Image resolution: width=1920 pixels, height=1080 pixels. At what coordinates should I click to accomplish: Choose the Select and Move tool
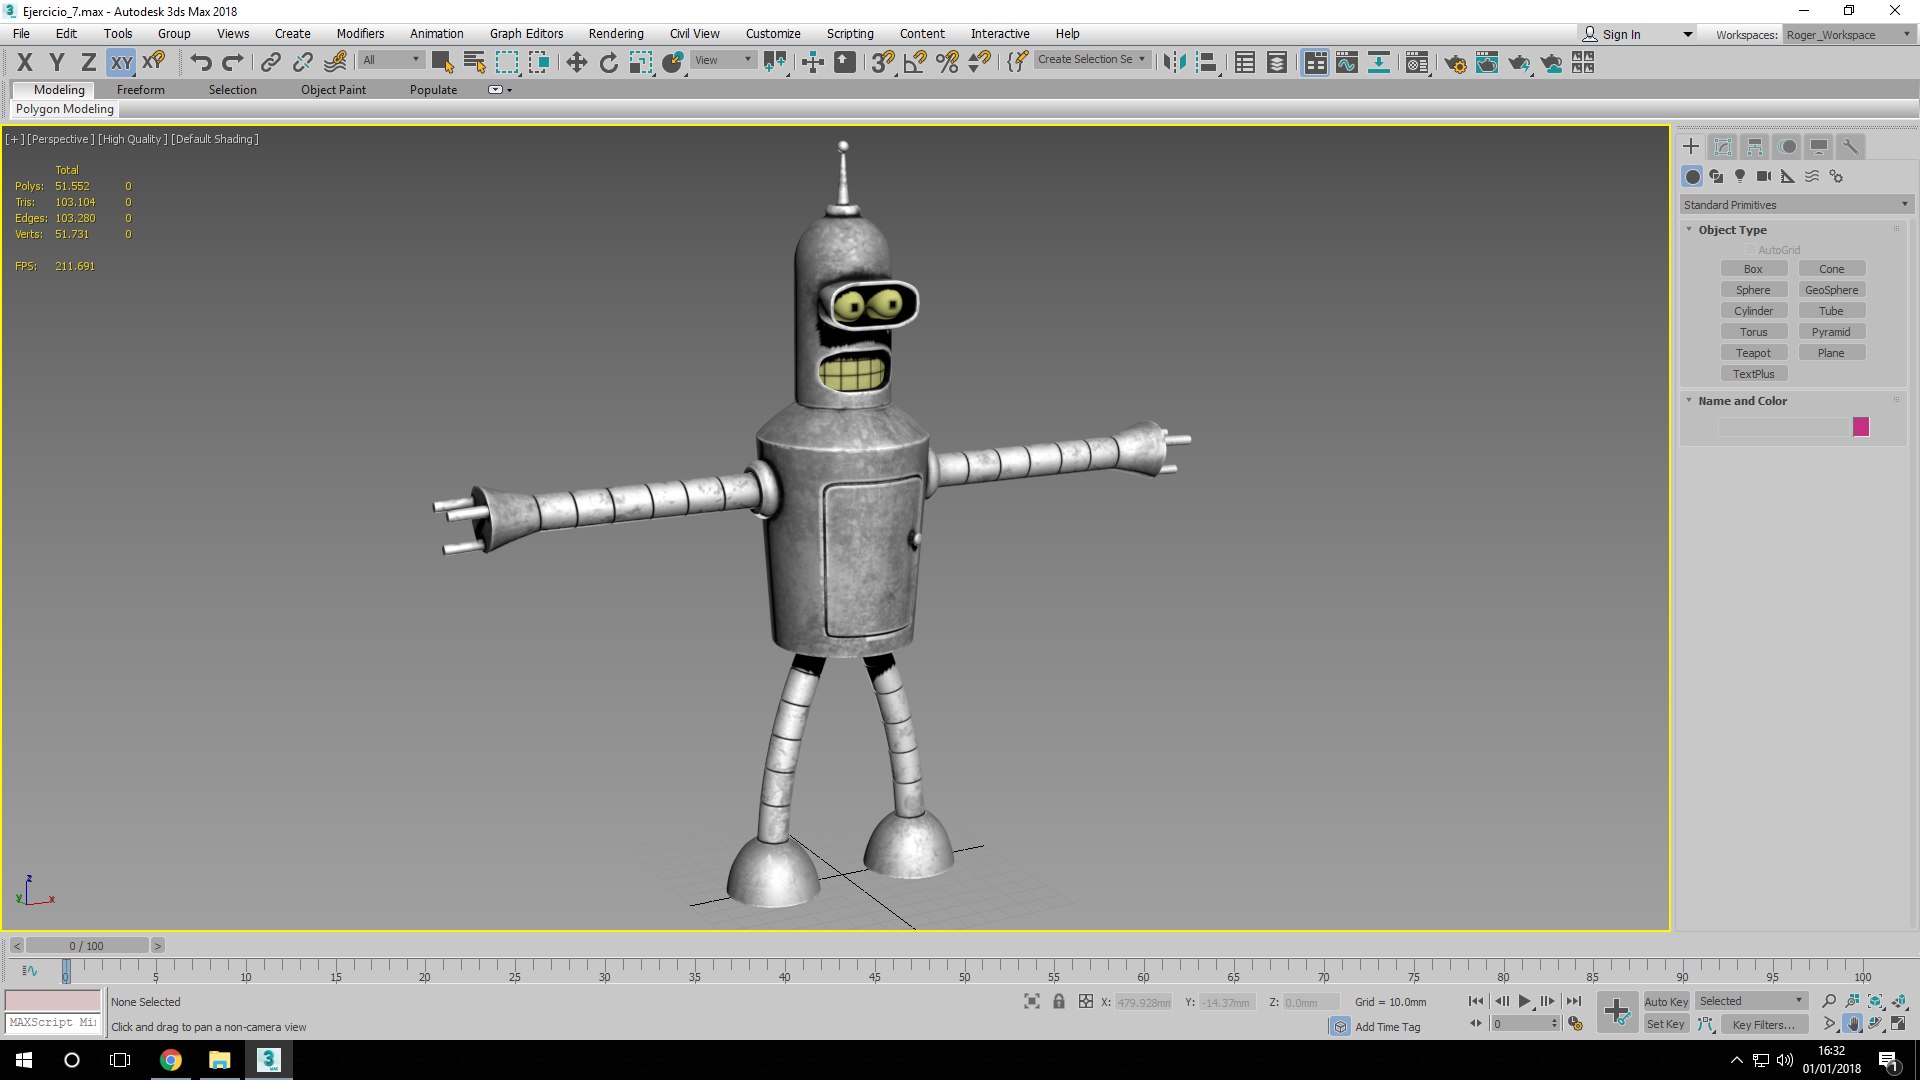coord(577,63)
